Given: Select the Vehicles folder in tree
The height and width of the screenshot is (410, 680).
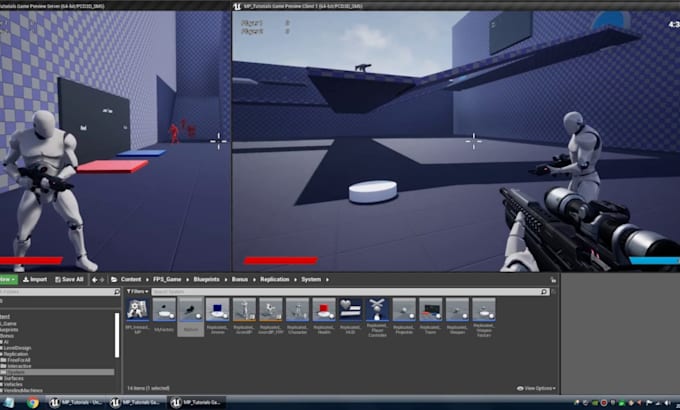Looking at the screenshot, I should (13, 384).
